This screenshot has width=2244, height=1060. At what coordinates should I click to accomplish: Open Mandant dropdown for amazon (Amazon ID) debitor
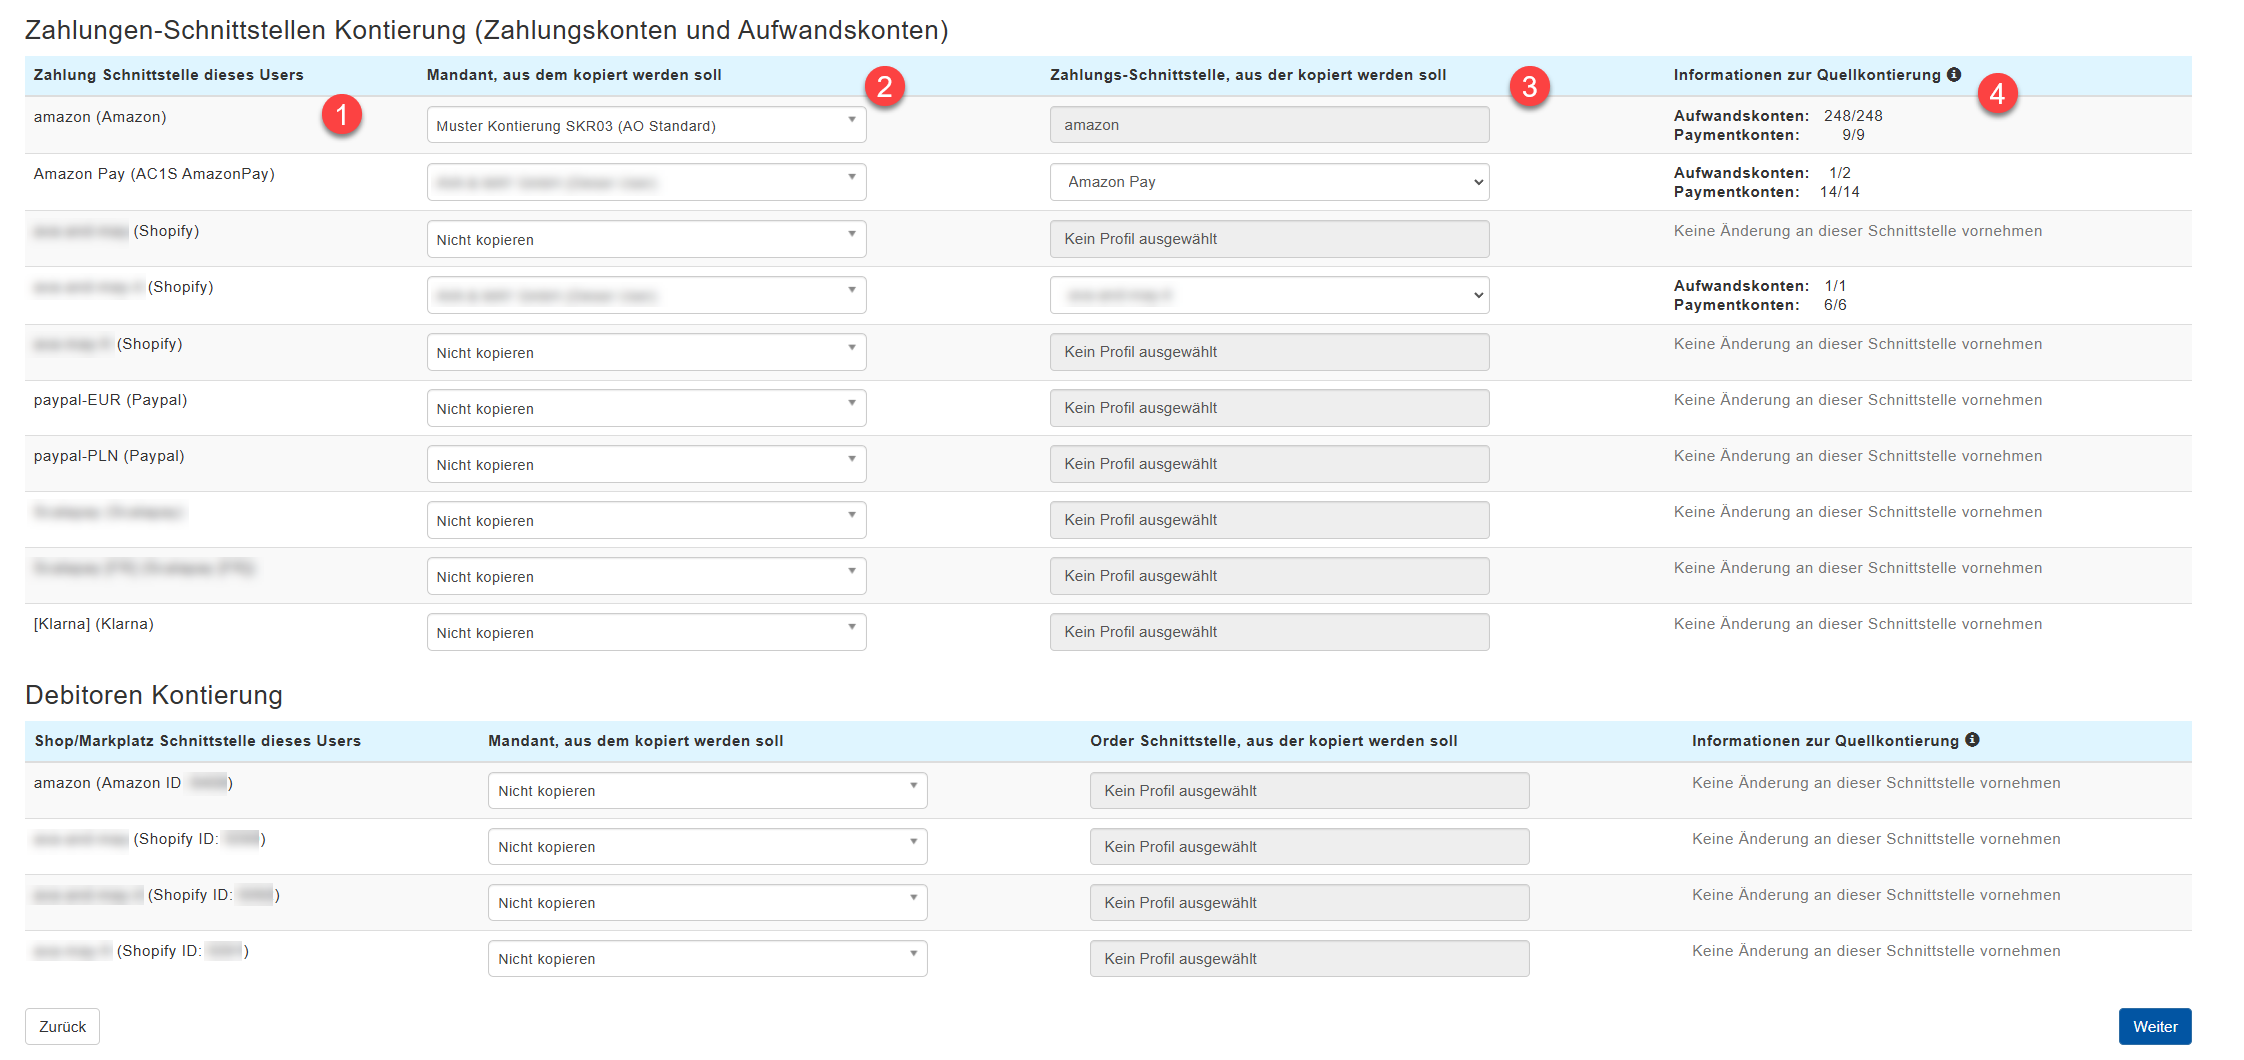[707, 791]
